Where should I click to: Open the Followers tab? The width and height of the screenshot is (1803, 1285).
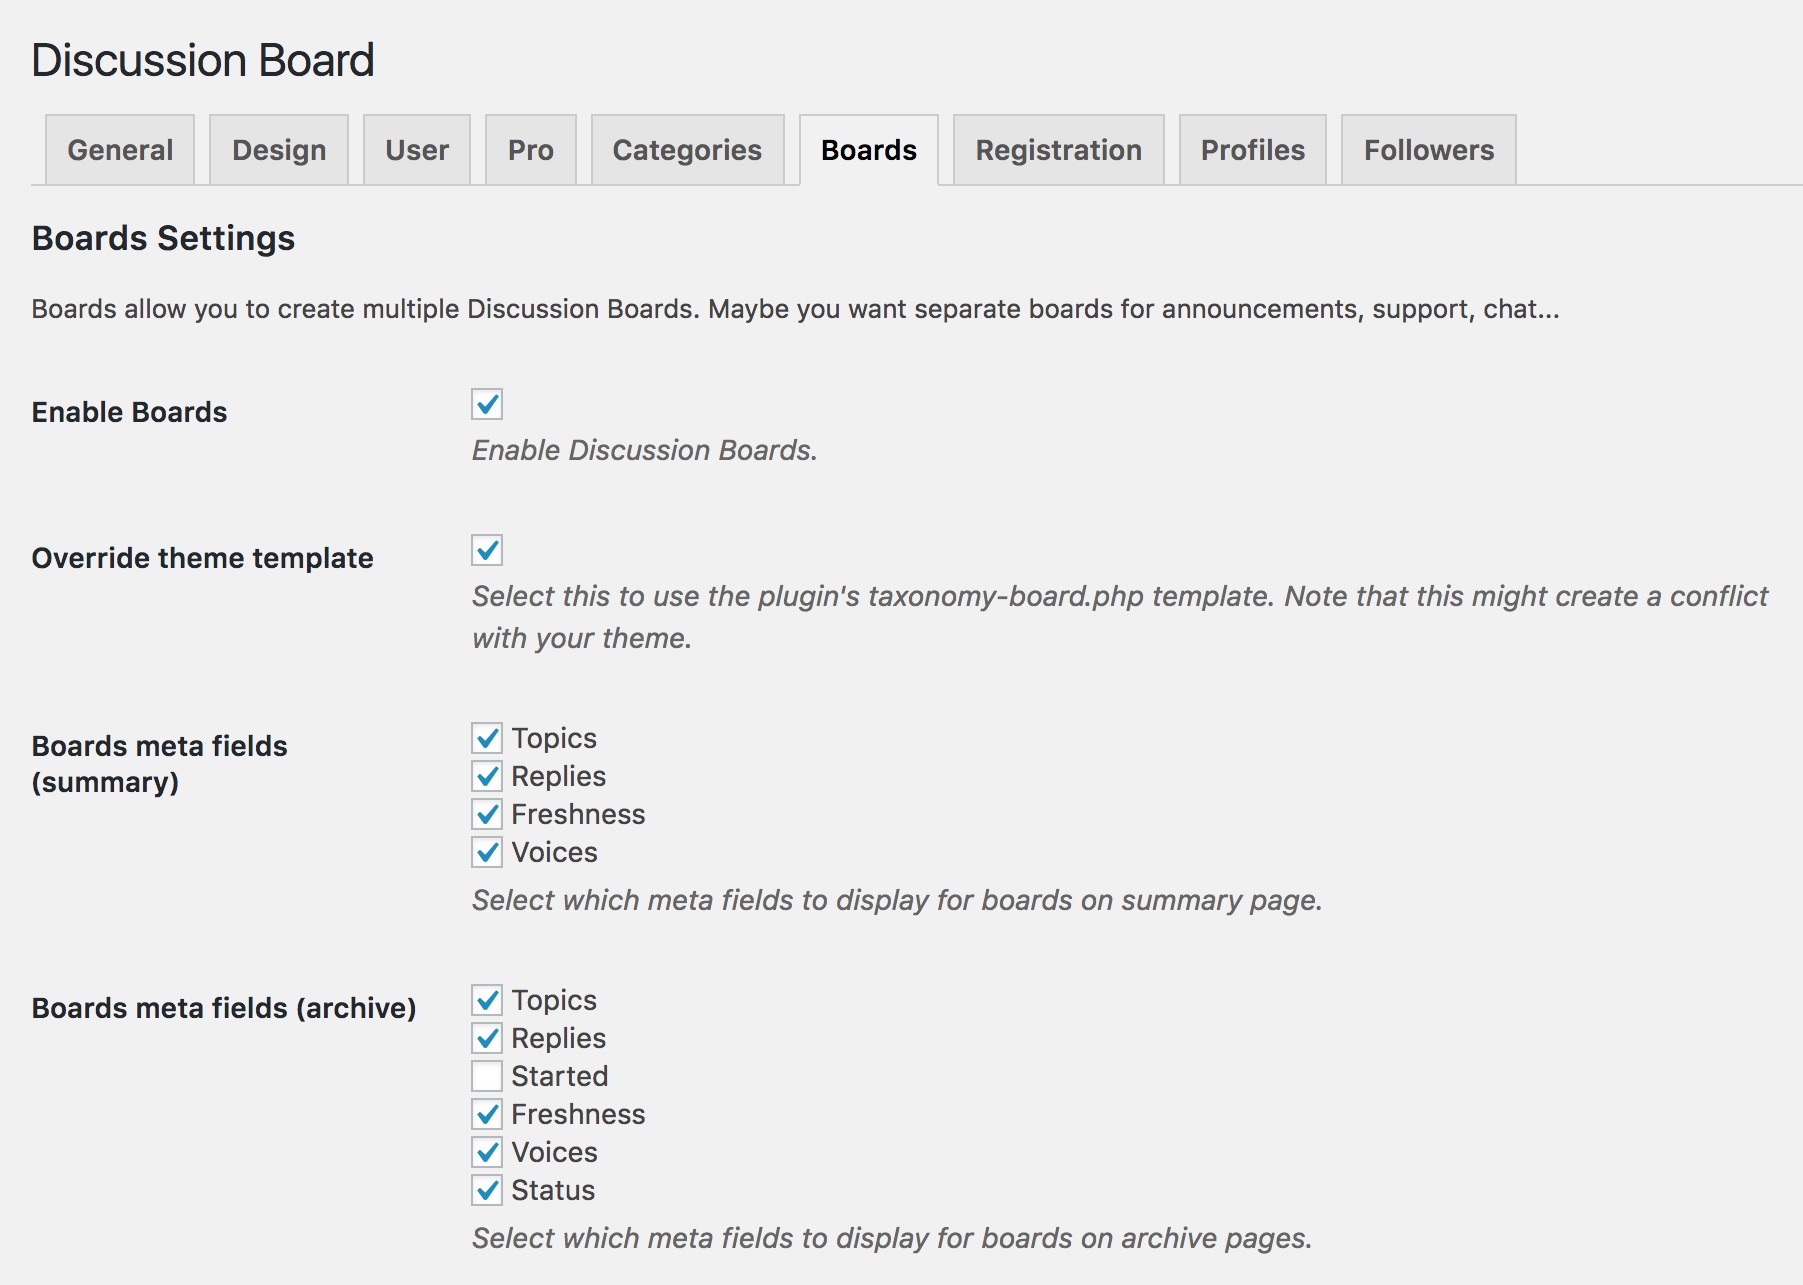click(1428, 149)
